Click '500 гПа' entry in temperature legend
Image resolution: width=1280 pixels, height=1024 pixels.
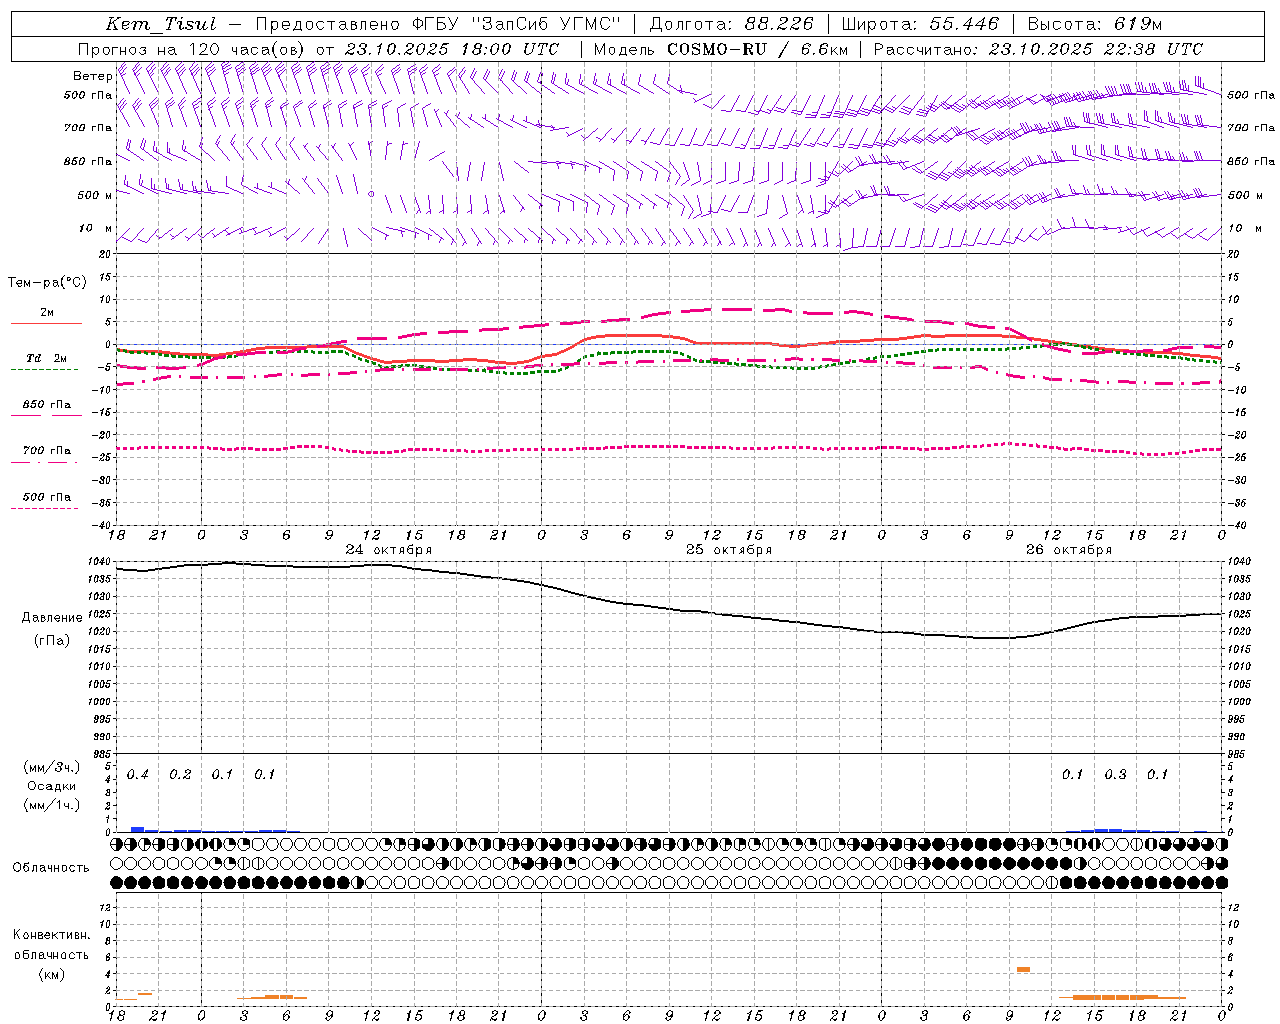46,497
